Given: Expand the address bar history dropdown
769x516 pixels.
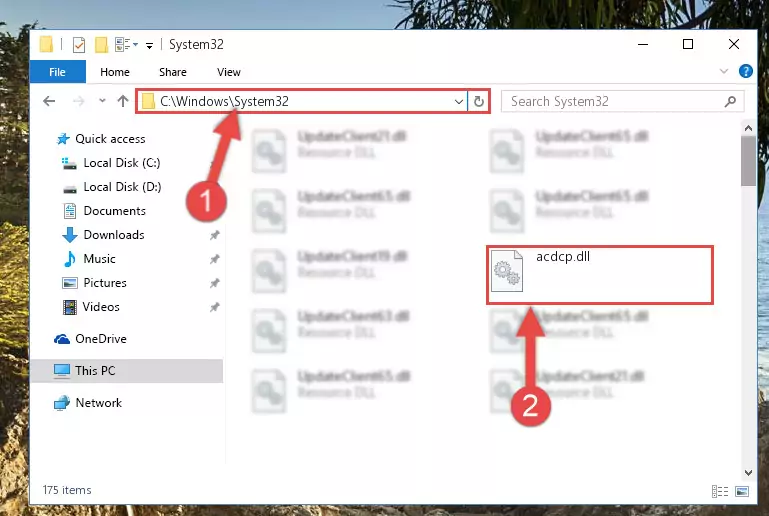Looking at the screenshot, I should click(459, 102).
